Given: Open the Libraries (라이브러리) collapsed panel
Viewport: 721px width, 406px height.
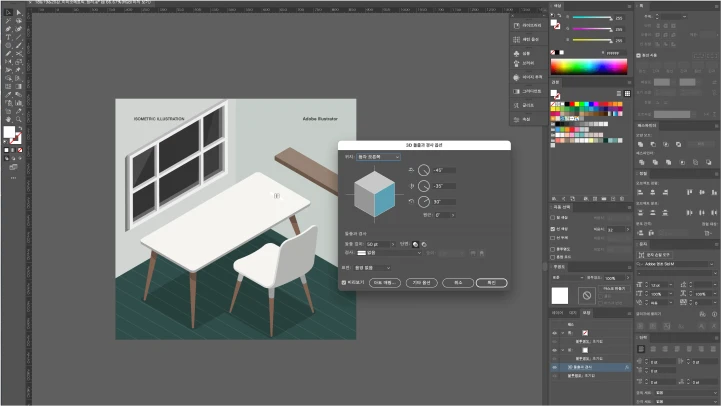Looking at the screenshot, I should (x=528, y=25).
